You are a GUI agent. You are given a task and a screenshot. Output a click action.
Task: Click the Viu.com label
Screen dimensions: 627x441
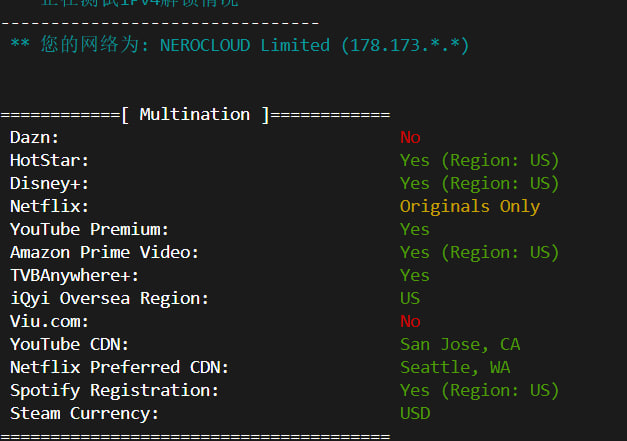(x=50, y=322)
